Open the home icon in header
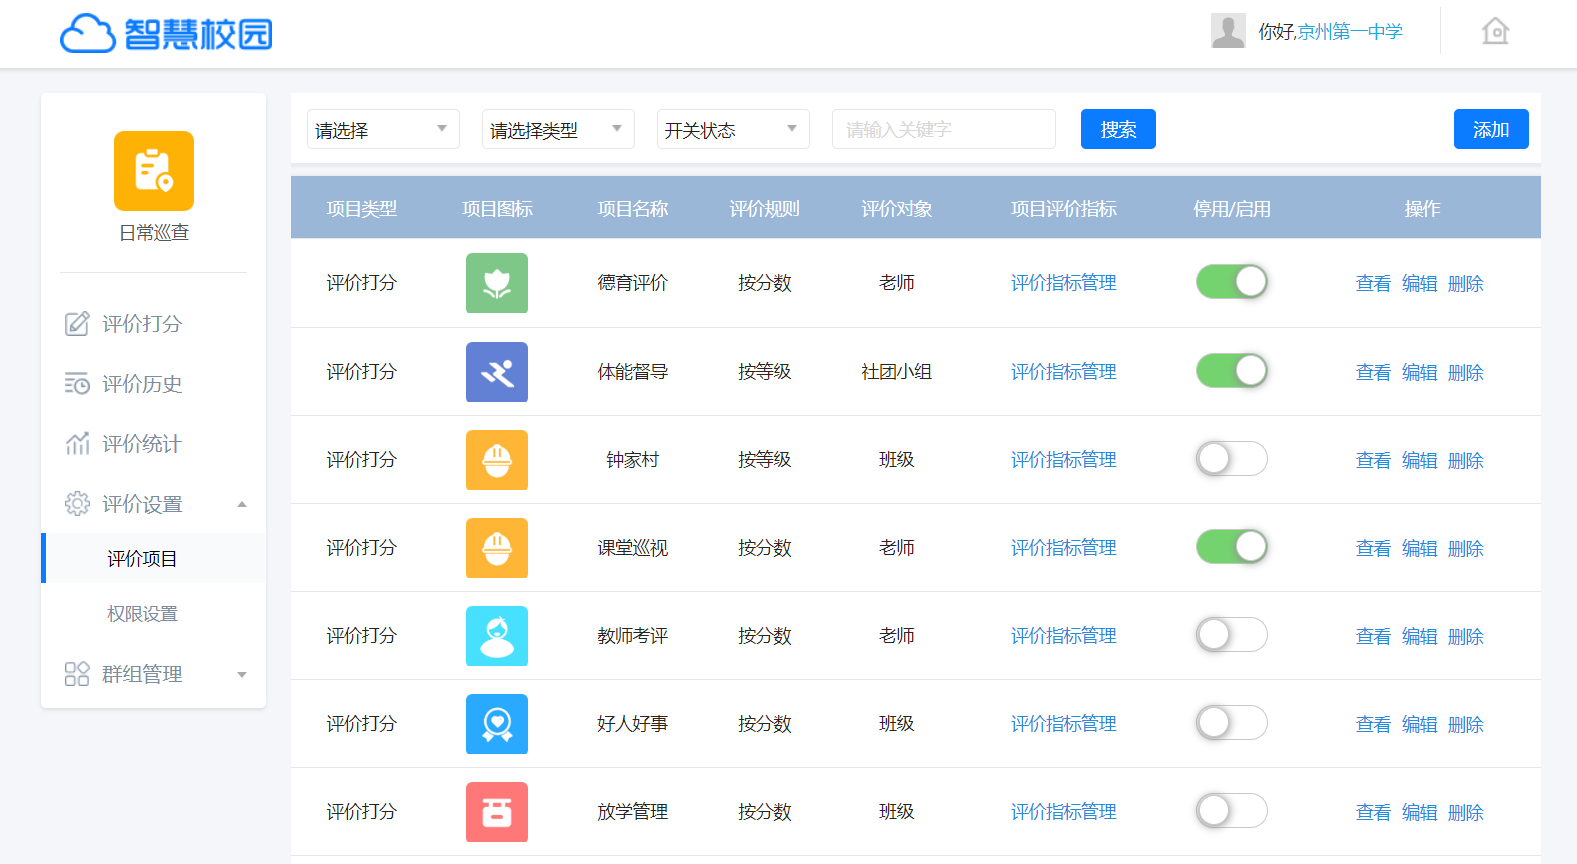Viewport: 1577px width, 864px height. [x=1495, y=31]
